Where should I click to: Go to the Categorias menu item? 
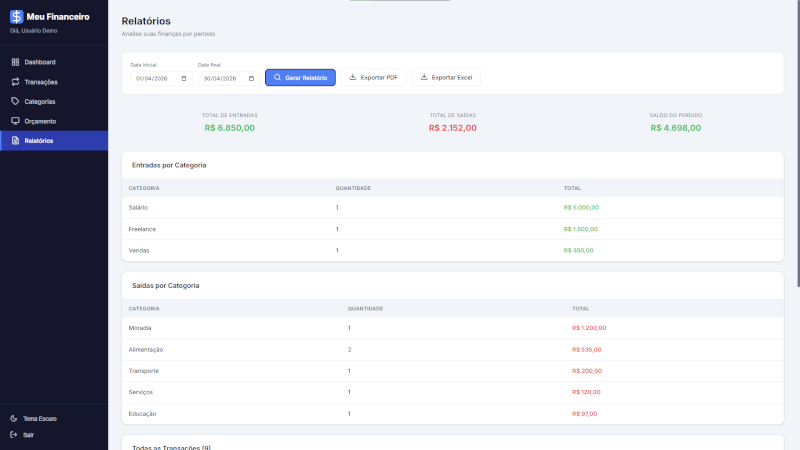[x=40, y=101]
